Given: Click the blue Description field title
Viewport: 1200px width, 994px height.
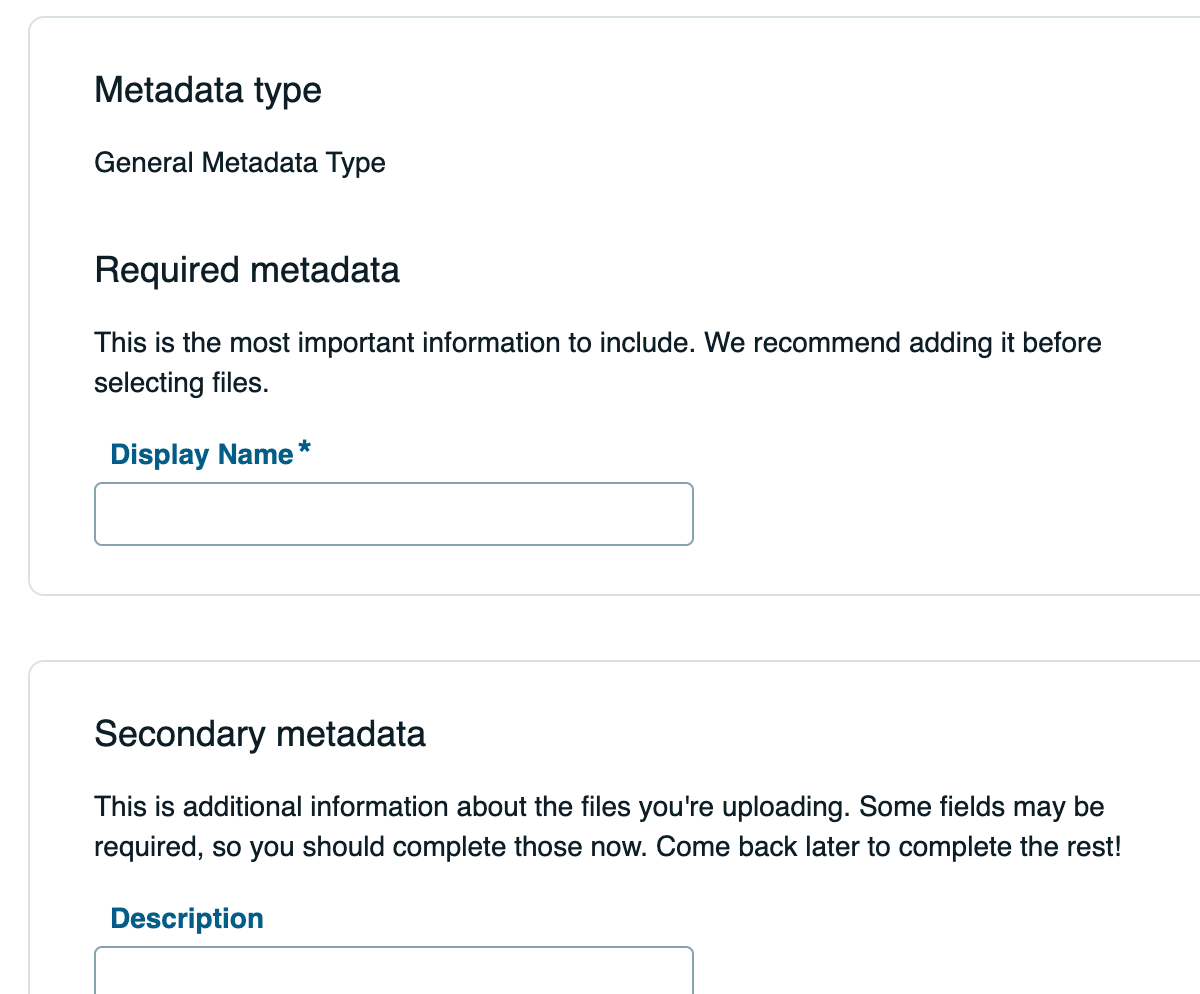Looking at the screenshot, I should tap(186, 918).
